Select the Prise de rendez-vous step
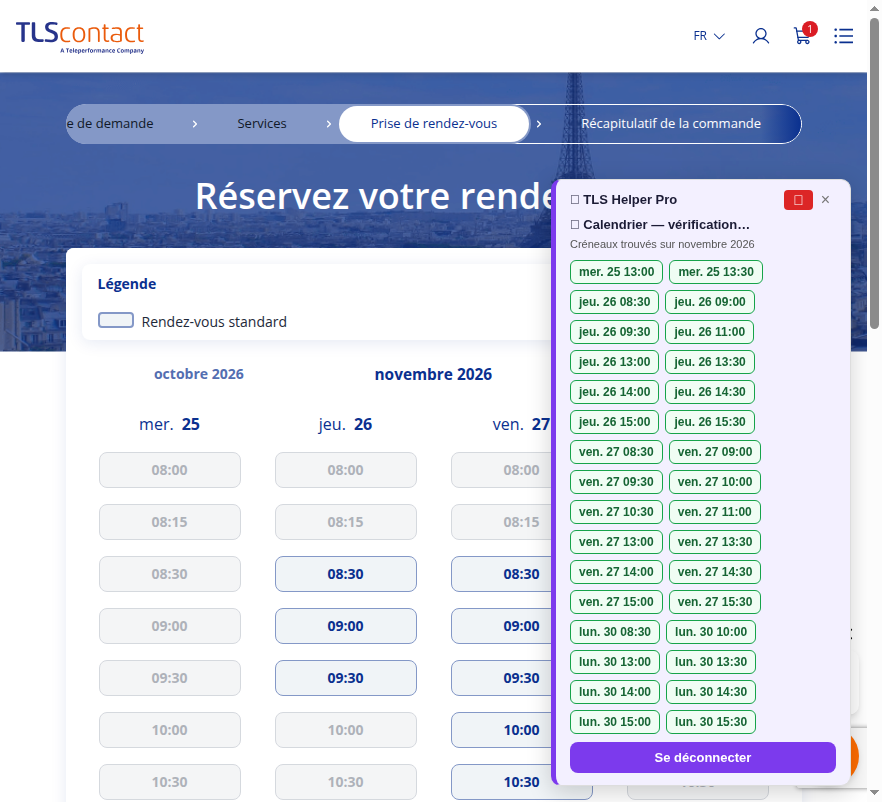This screenshot has width=882, height=802. [434, 124]
